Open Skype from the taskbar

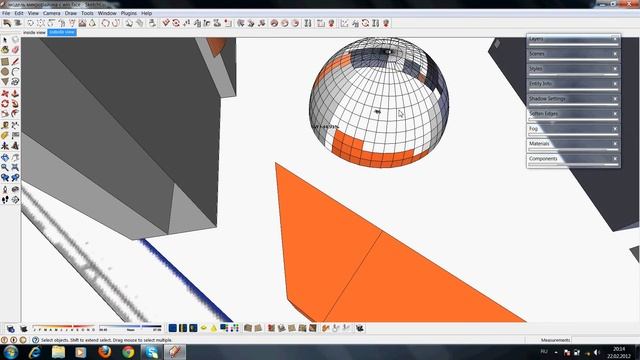pos(151,352)
